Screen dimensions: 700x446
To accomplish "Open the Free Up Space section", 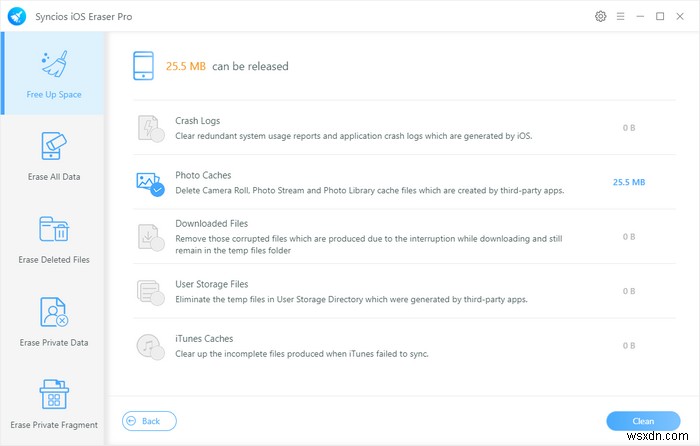I will point(54,73).
